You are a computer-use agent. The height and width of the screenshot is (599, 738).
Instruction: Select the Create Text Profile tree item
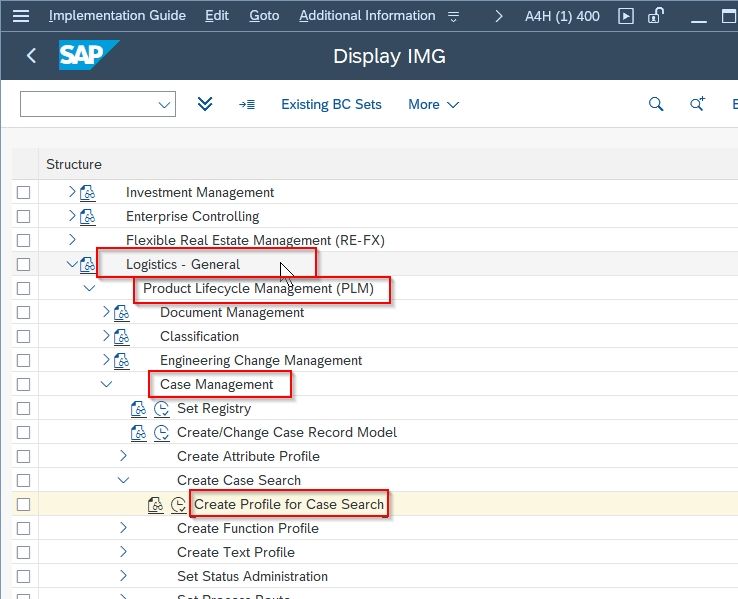pos(236,552)
